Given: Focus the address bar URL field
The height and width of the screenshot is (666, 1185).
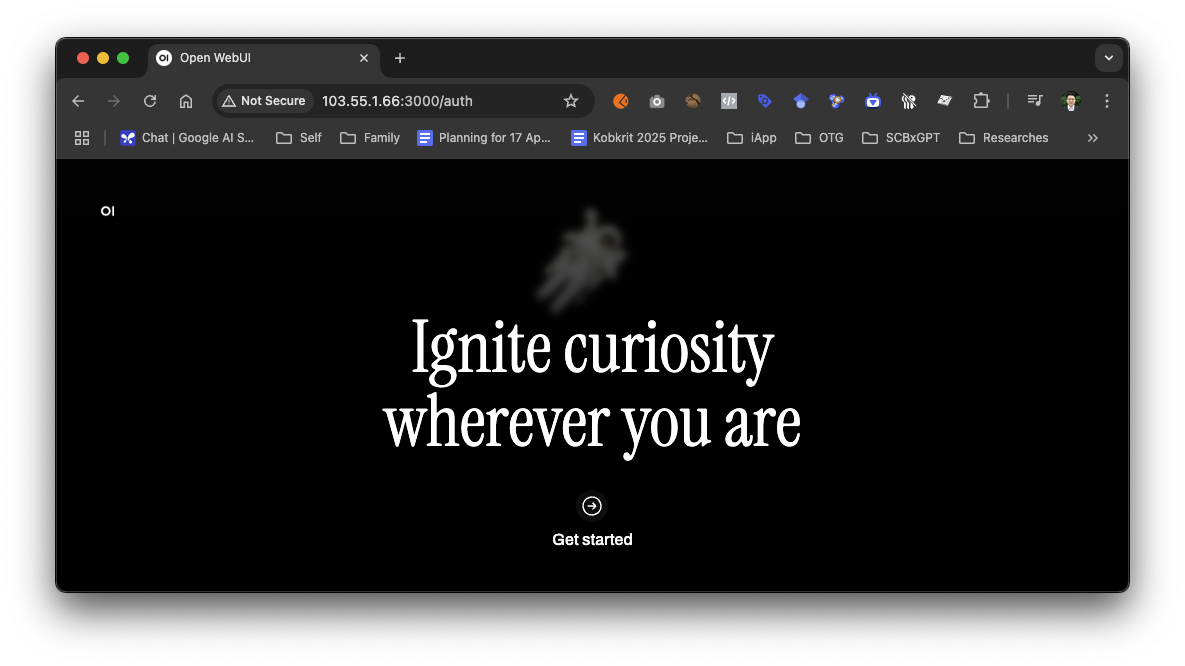Looking at the screenshot, I should (430, 101).
